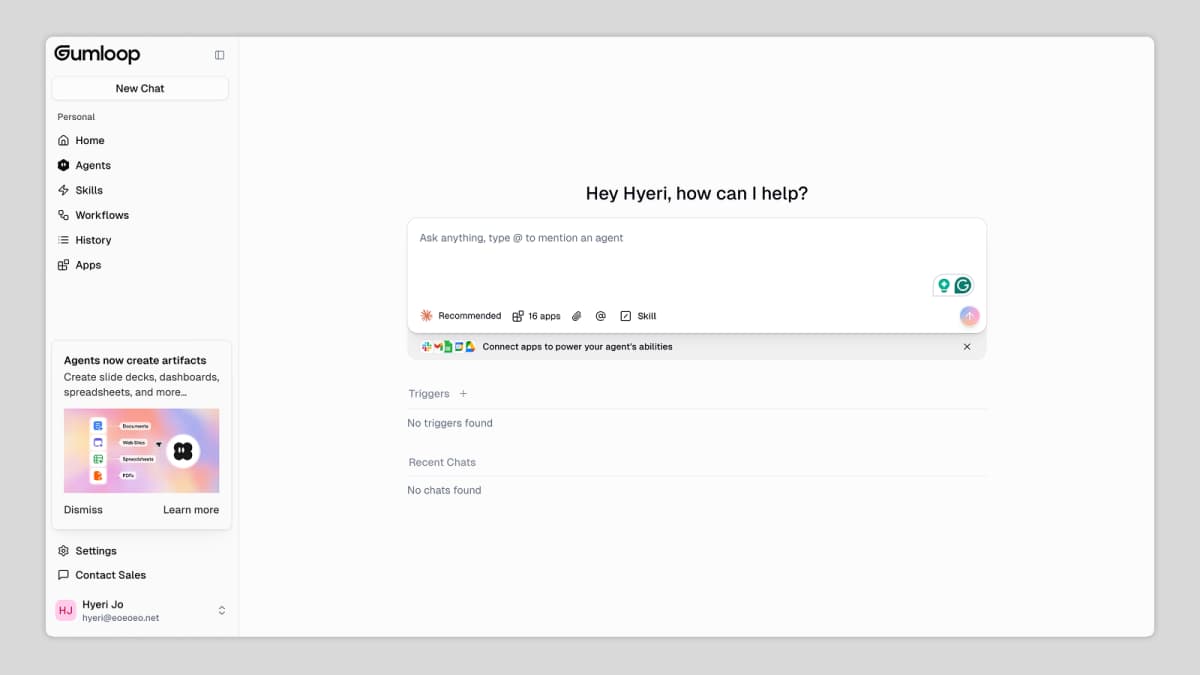1200x675 pixels.
Task: Click the artifacts promo image
Action: pyautogui.click(x=141, y=451)
